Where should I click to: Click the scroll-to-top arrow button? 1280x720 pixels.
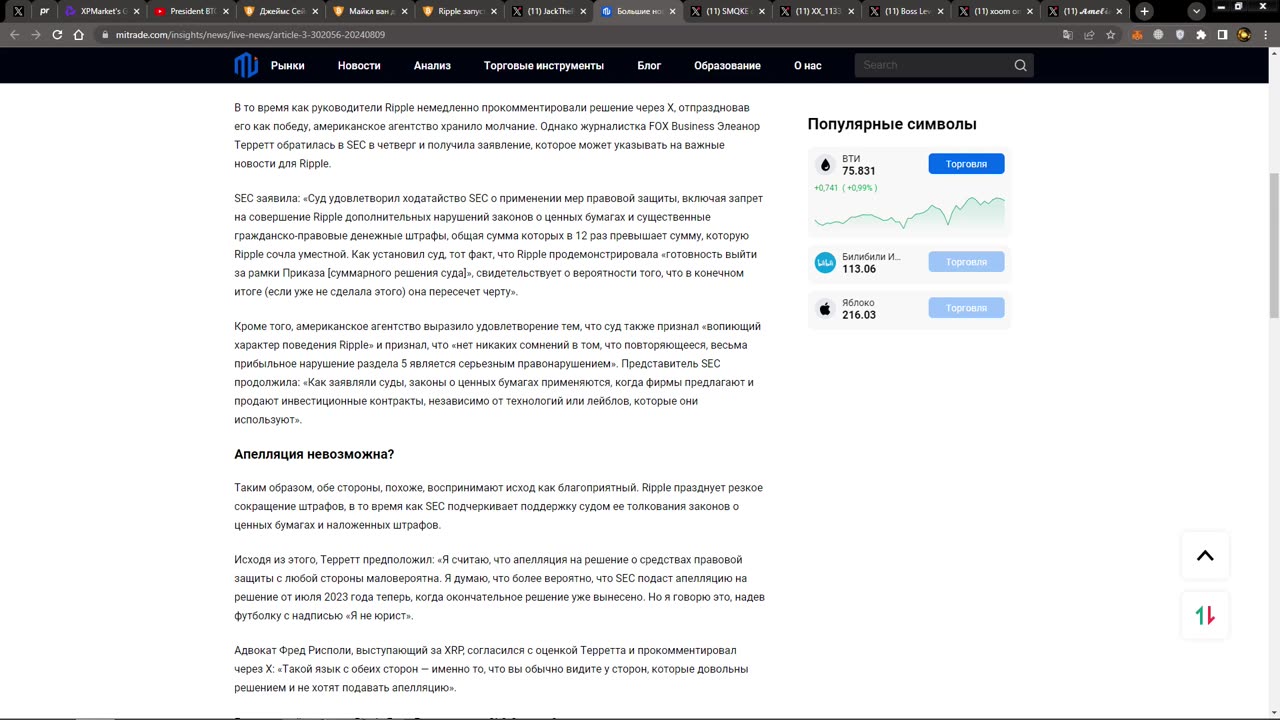[x=1205, y=556]
